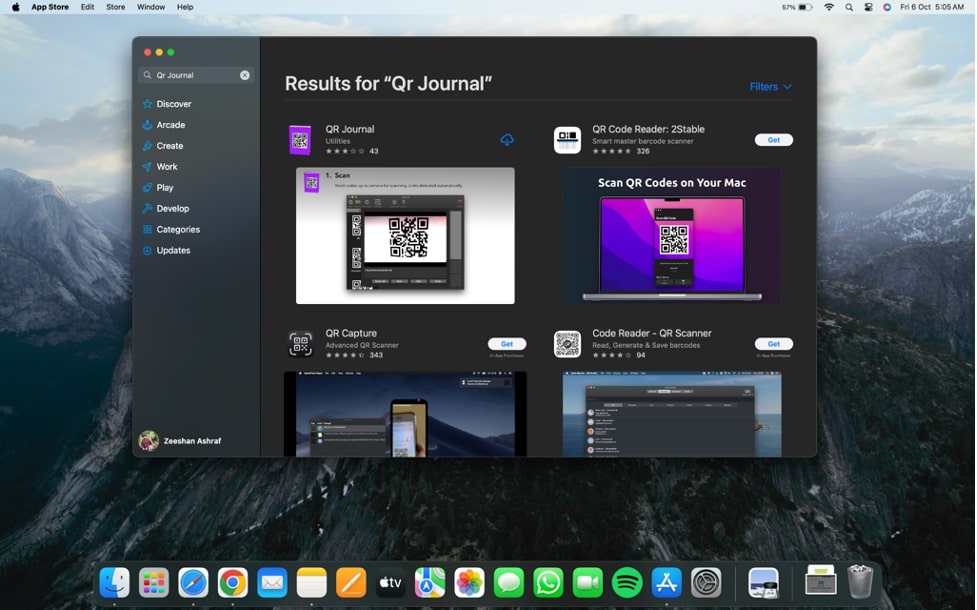View the QR Journal scan screenshot preview
This screenshot has width=977, height=610.
pos(405,235)
